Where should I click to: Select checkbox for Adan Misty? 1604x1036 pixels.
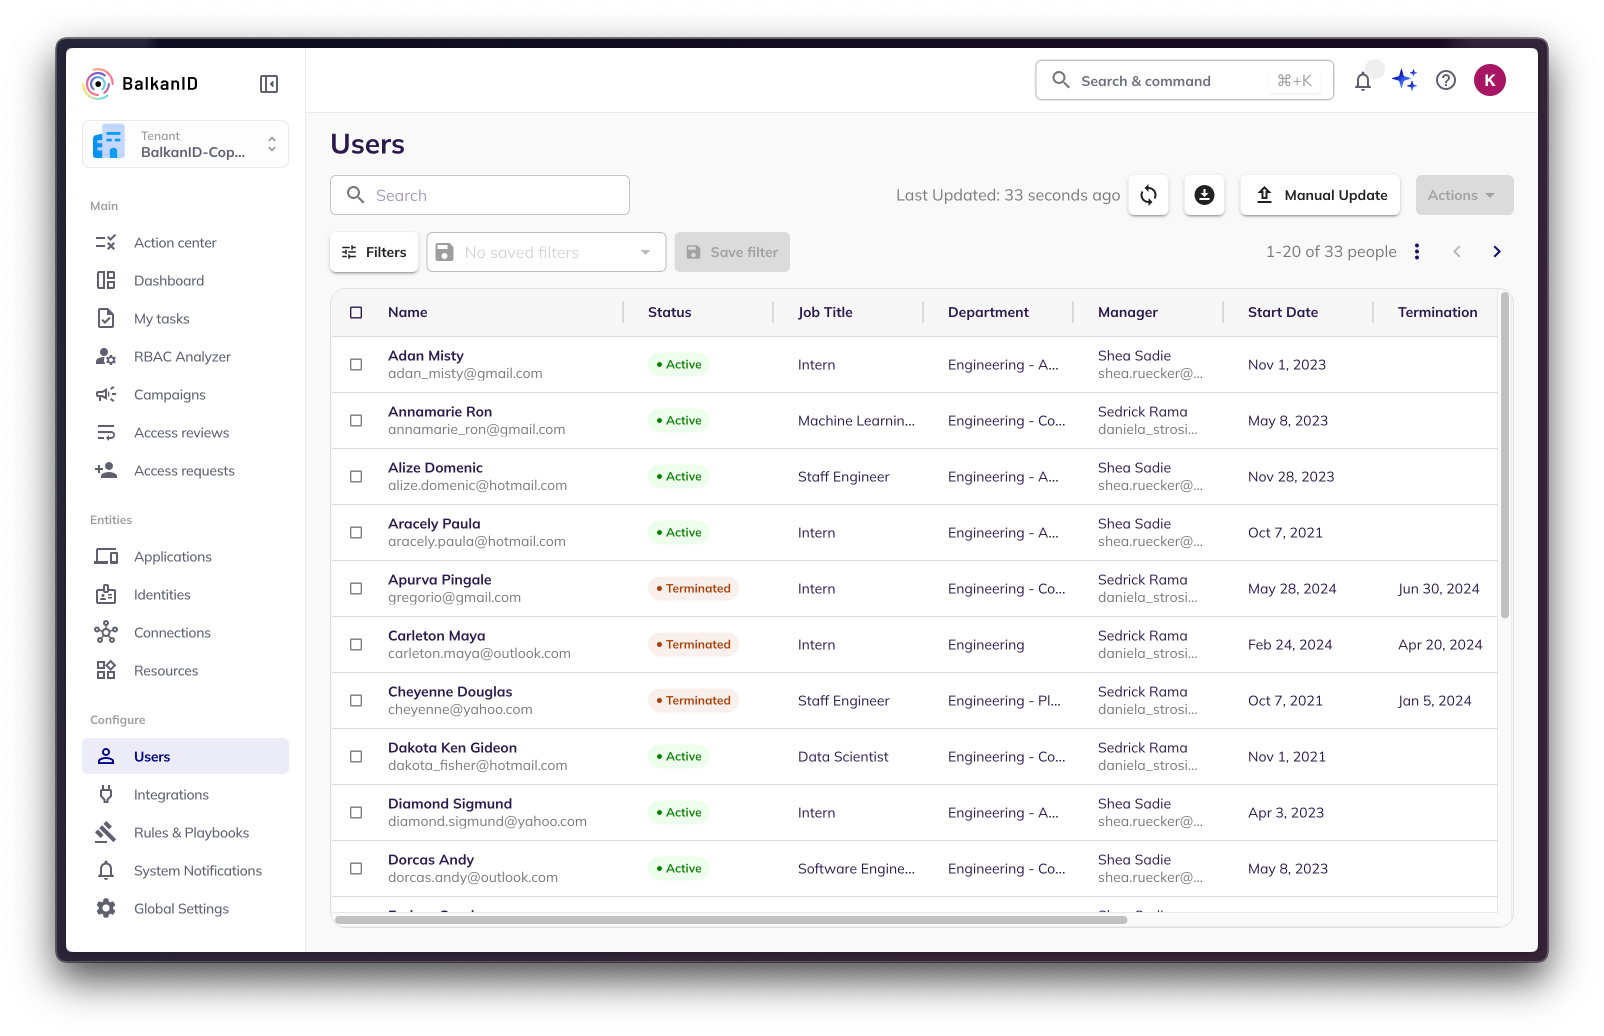pyautogui.click(x=356, y=365)
